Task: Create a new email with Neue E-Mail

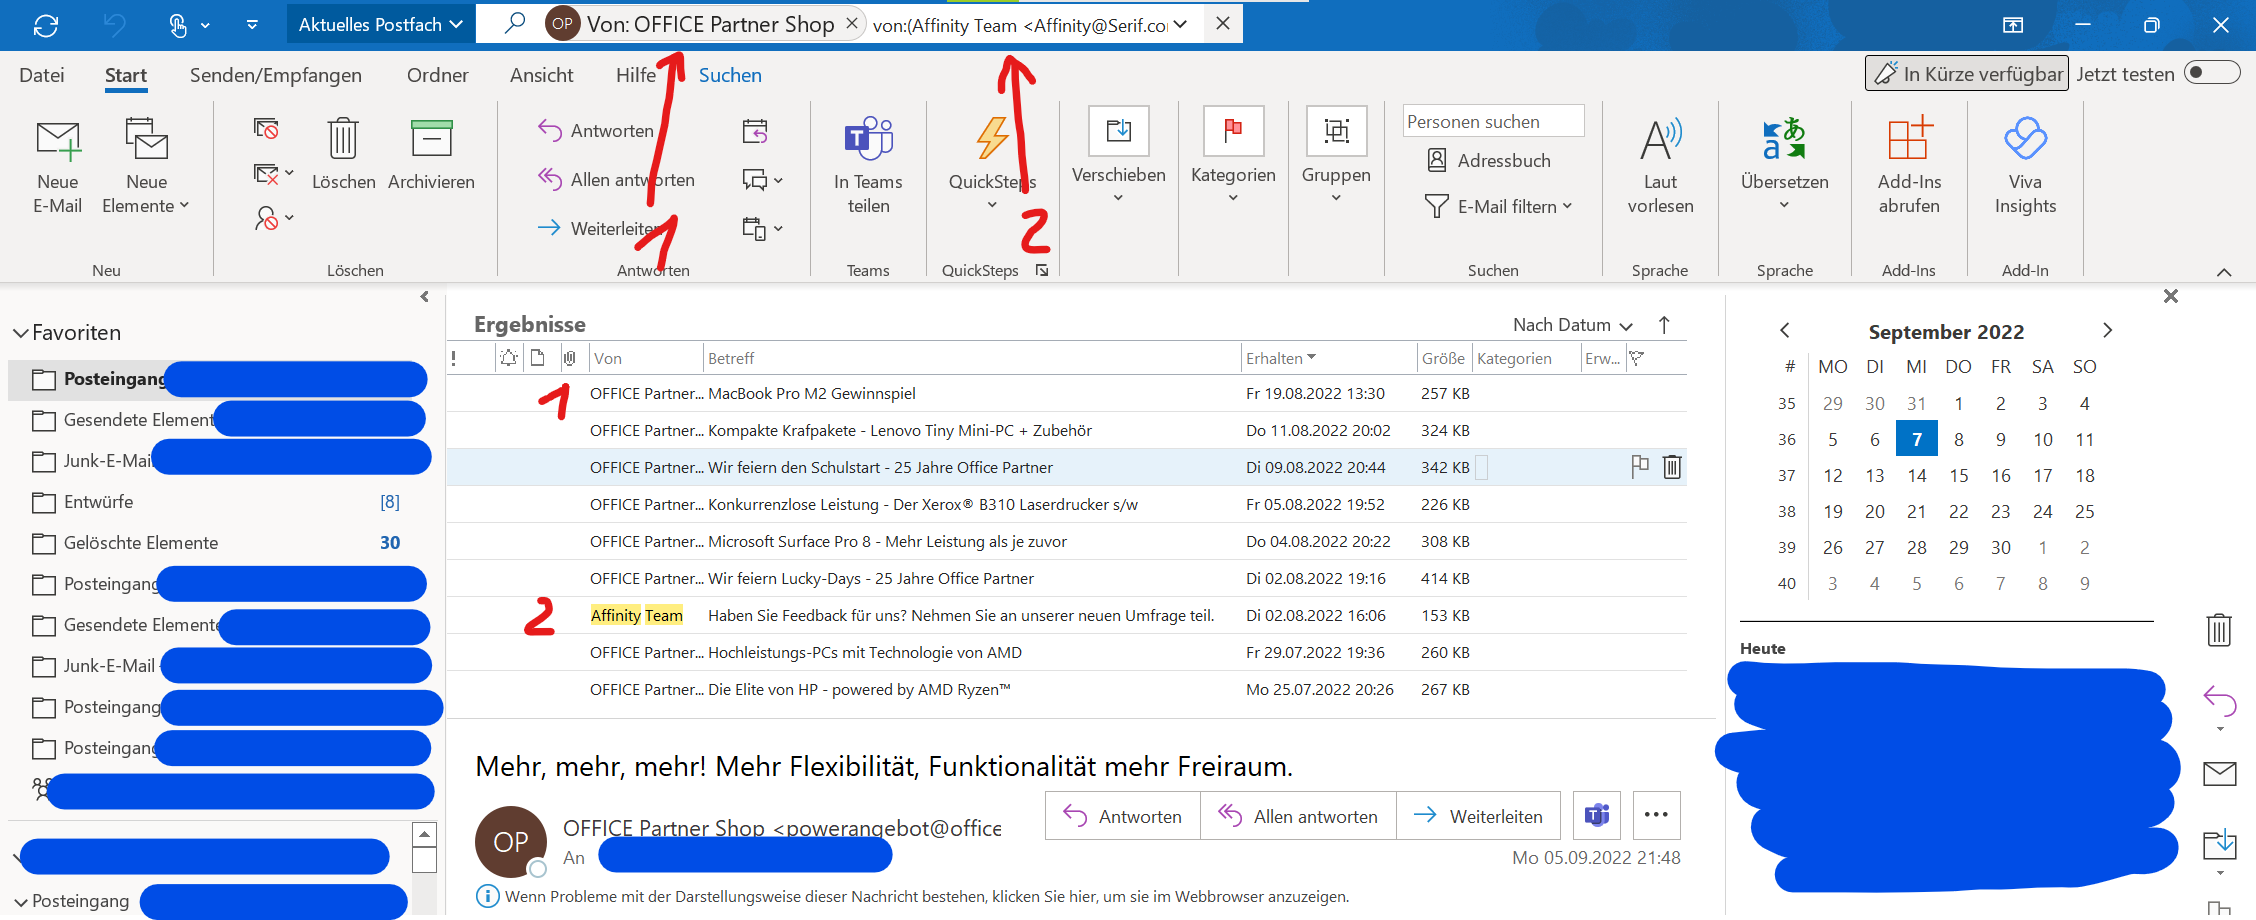Action: point(58,167)
